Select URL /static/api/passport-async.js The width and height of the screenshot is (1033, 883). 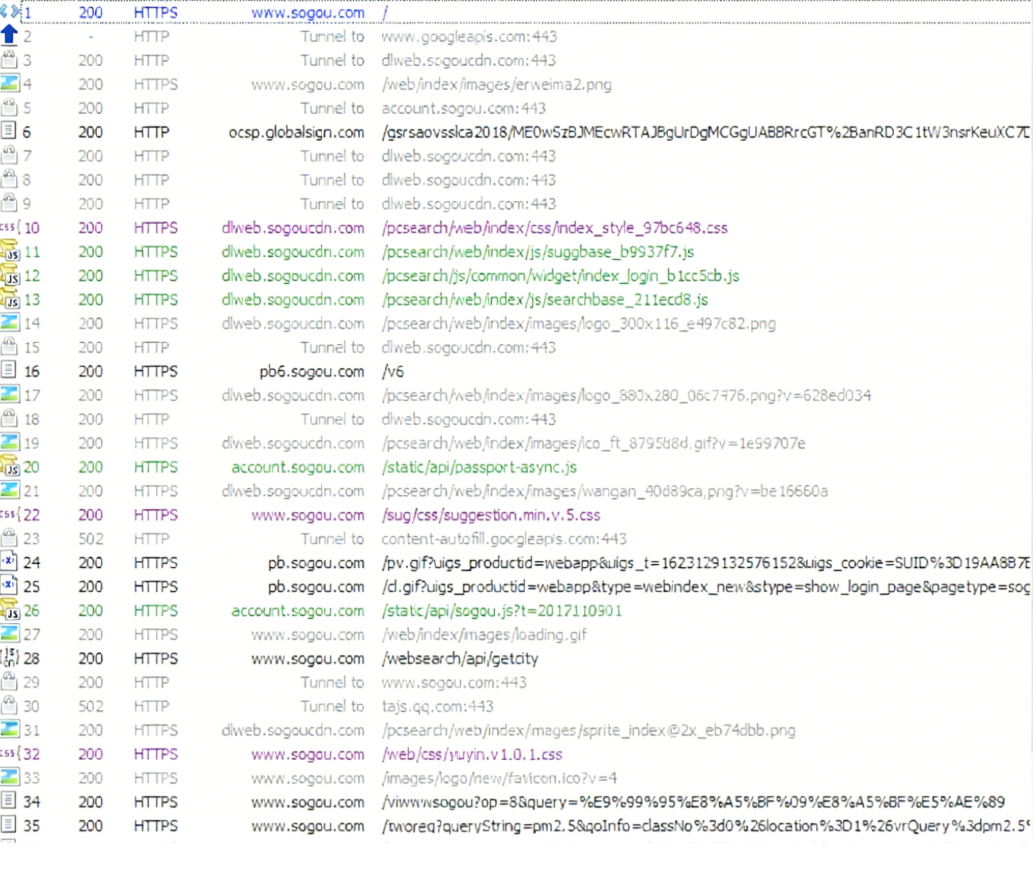tap(479, 467)
